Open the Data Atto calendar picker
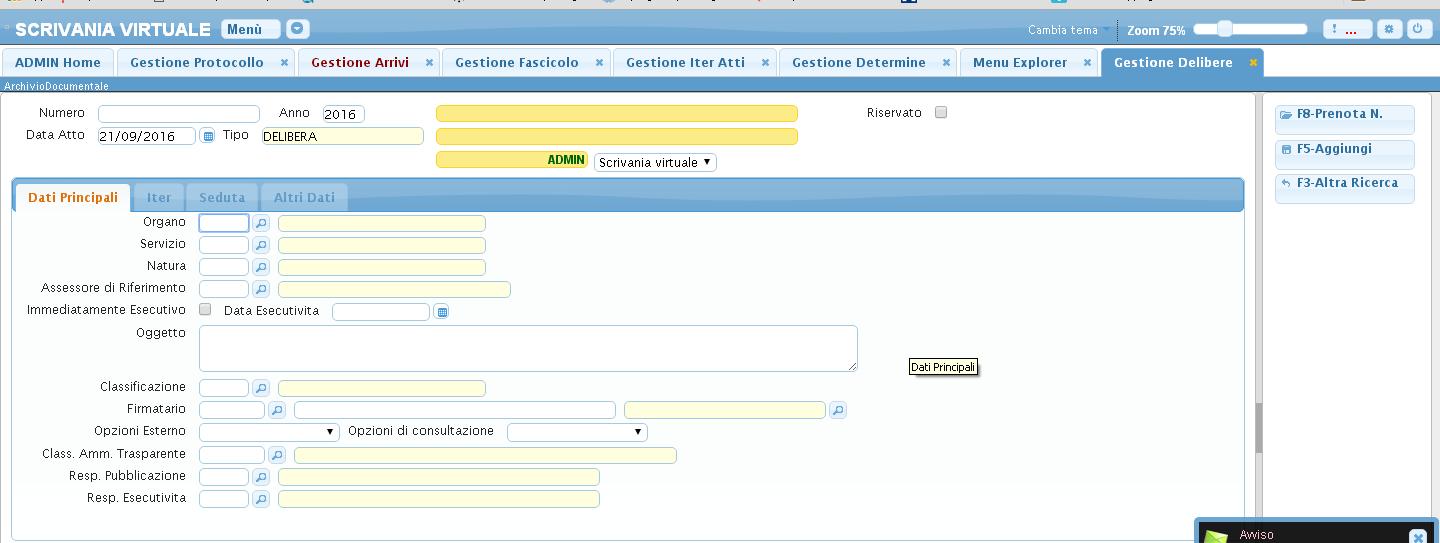The image size is (1440, 543). click(208, 136)
